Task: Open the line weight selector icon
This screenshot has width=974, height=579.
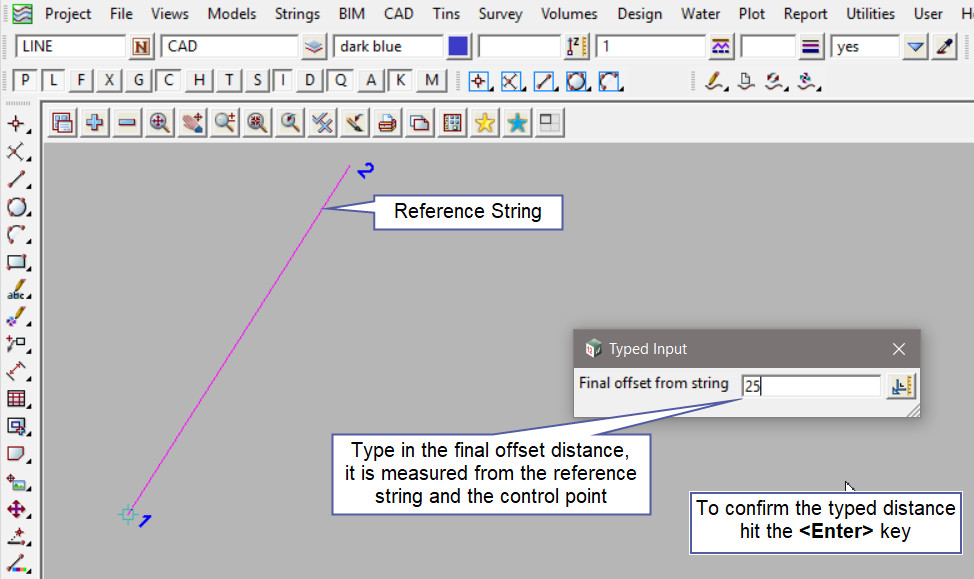Action: pyautogui.click(x=811, y=47)
